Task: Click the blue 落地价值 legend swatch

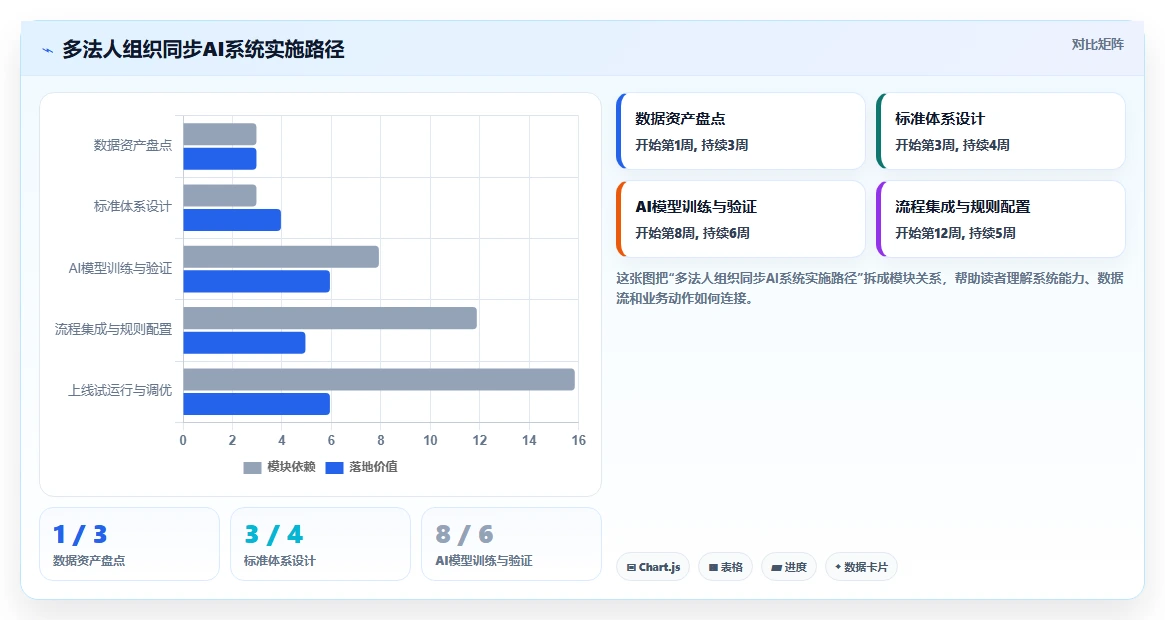Action: [334, 468]
